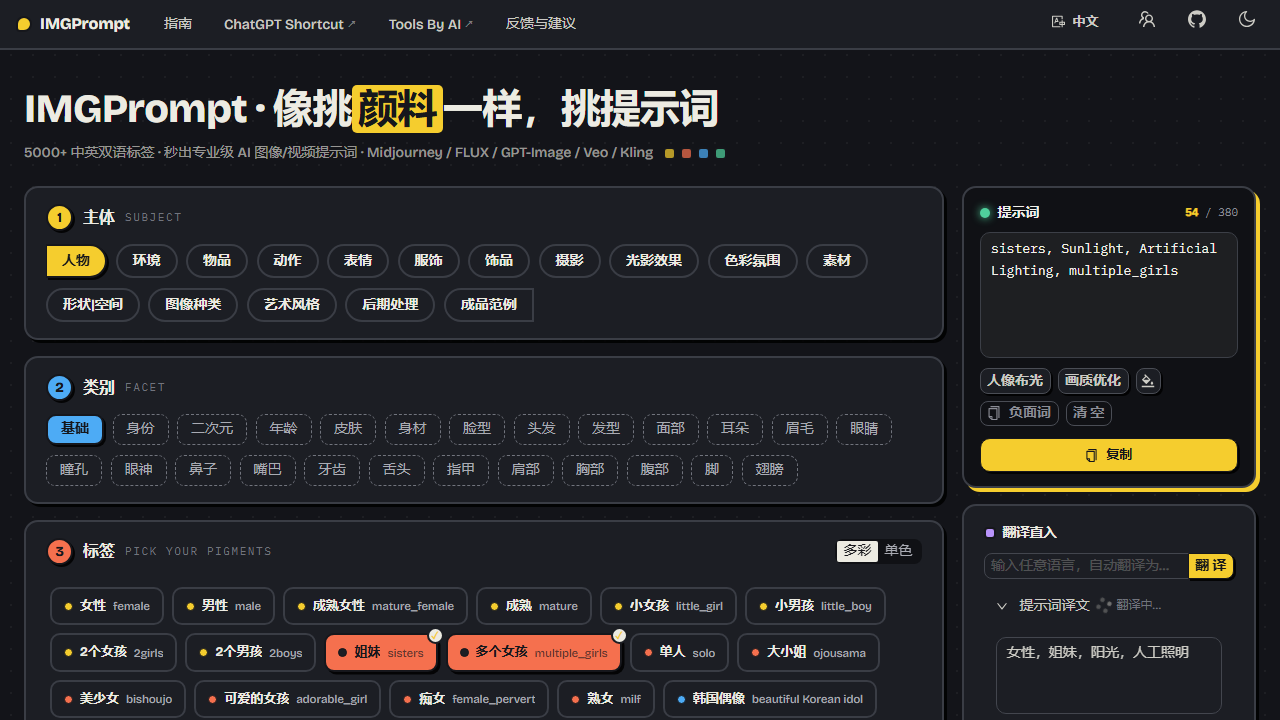Open ChatGPT Shortcut external link

(289, 24)
